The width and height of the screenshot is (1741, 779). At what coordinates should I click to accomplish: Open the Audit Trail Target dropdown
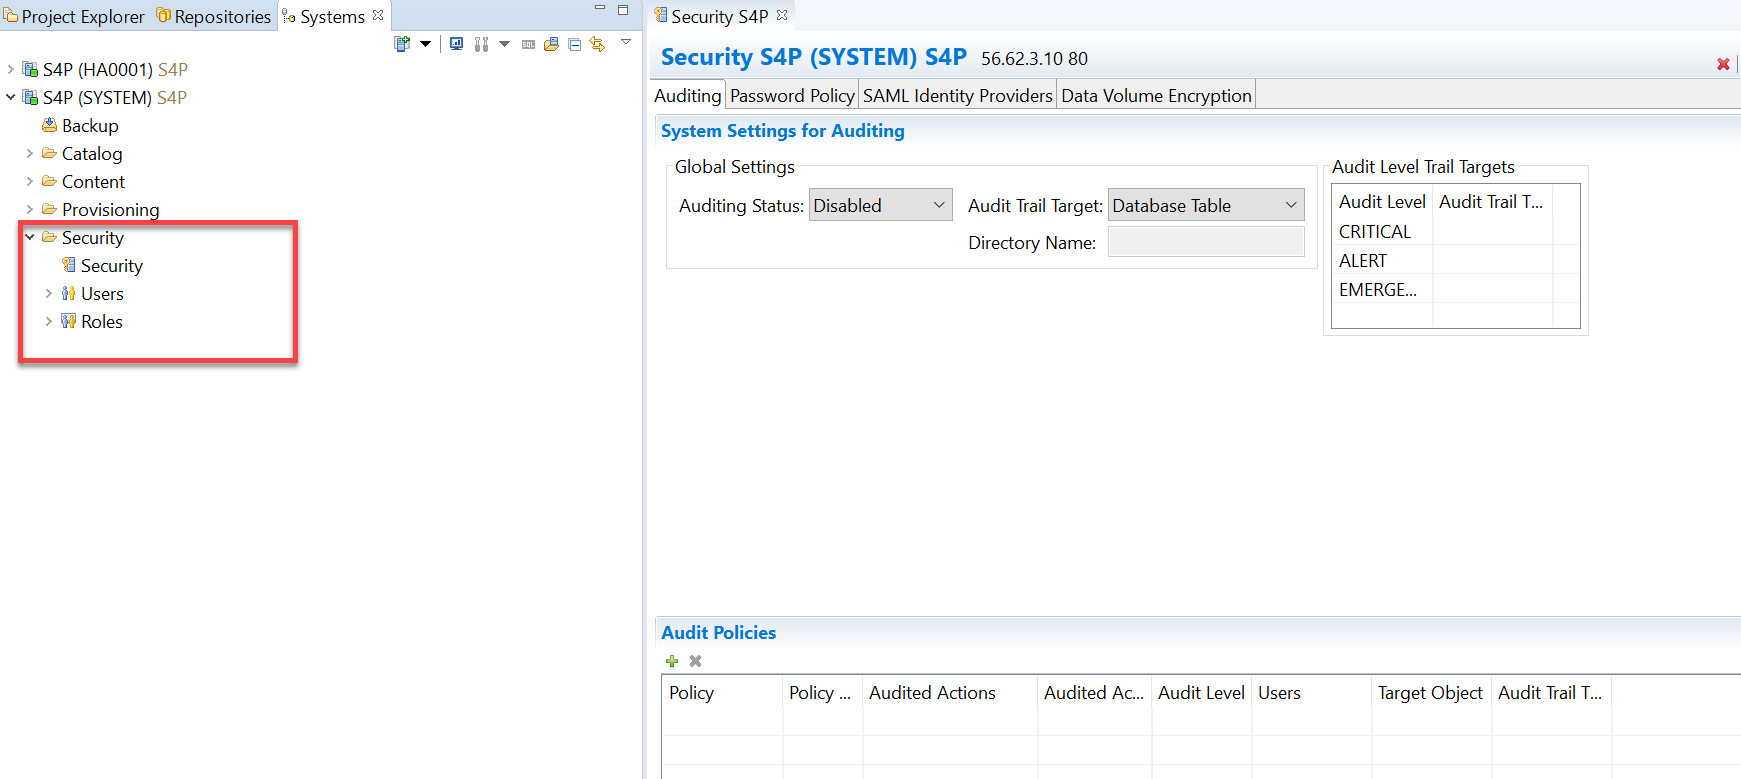pyautogui.click(x=1206, y=205)
